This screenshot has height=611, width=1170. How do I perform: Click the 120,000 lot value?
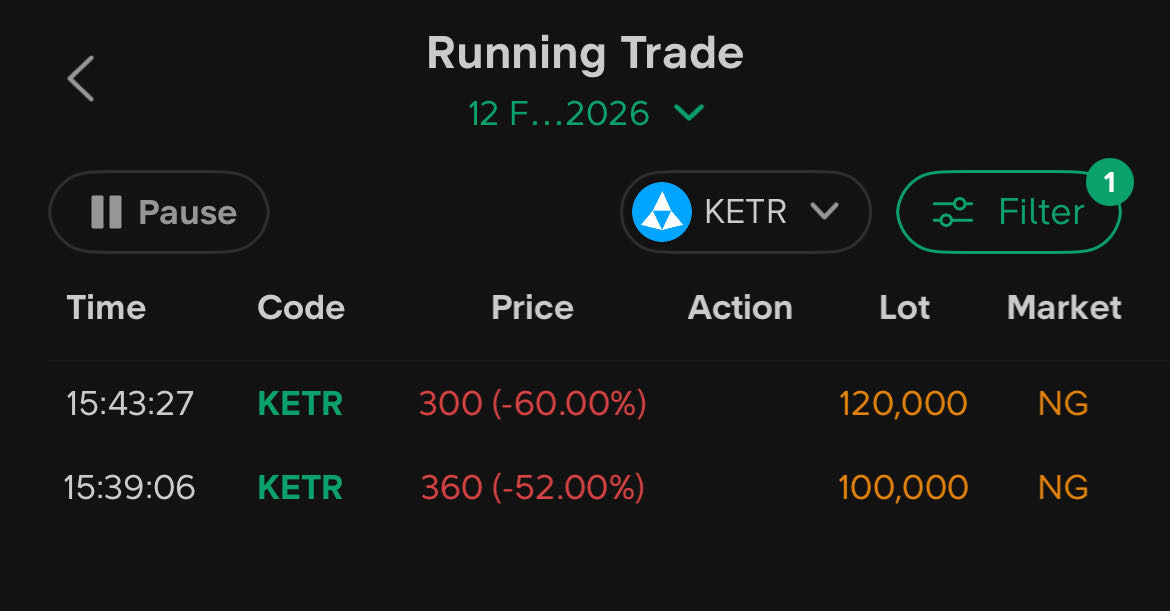903,403
